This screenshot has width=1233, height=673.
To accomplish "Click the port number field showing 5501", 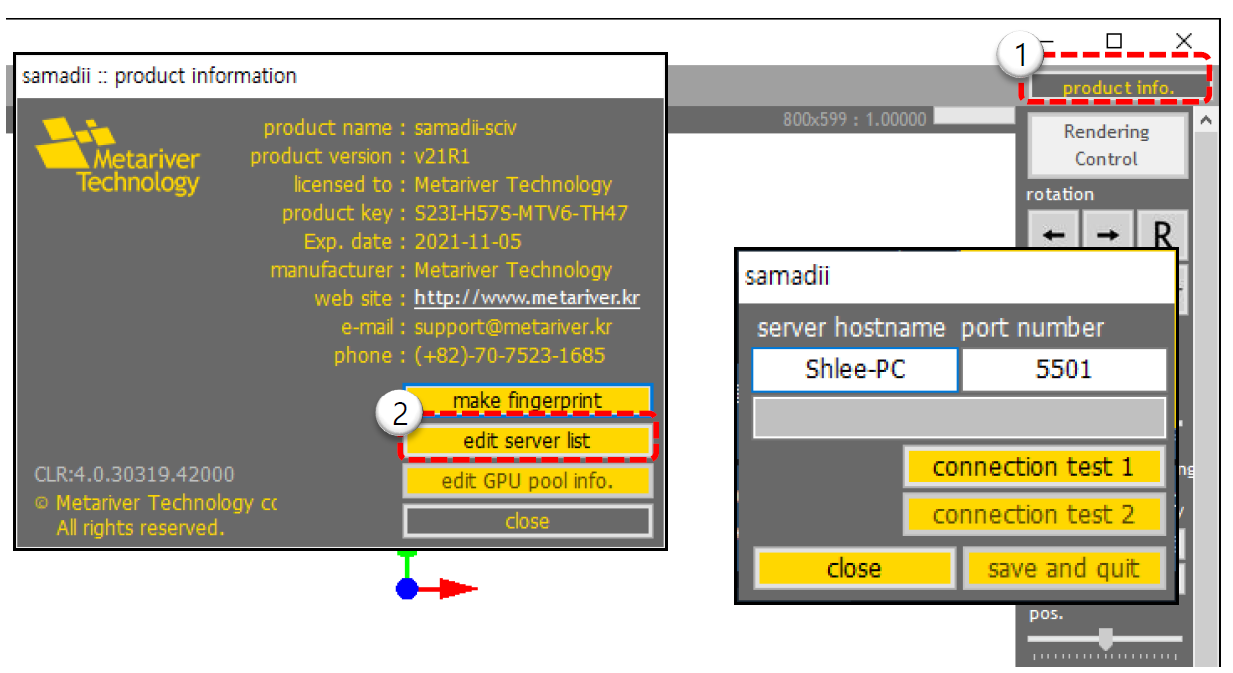I will [1065, 369].
